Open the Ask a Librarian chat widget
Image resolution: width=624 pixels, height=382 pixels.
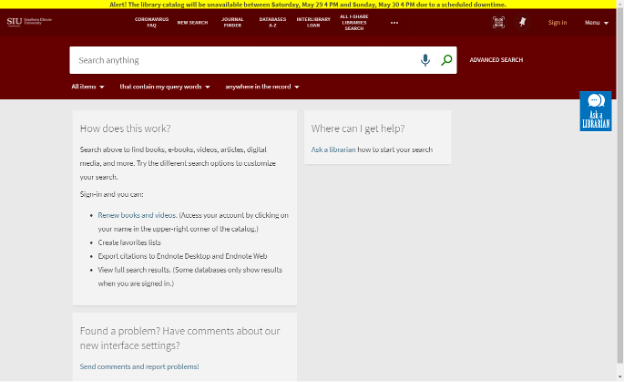(595, 111)
